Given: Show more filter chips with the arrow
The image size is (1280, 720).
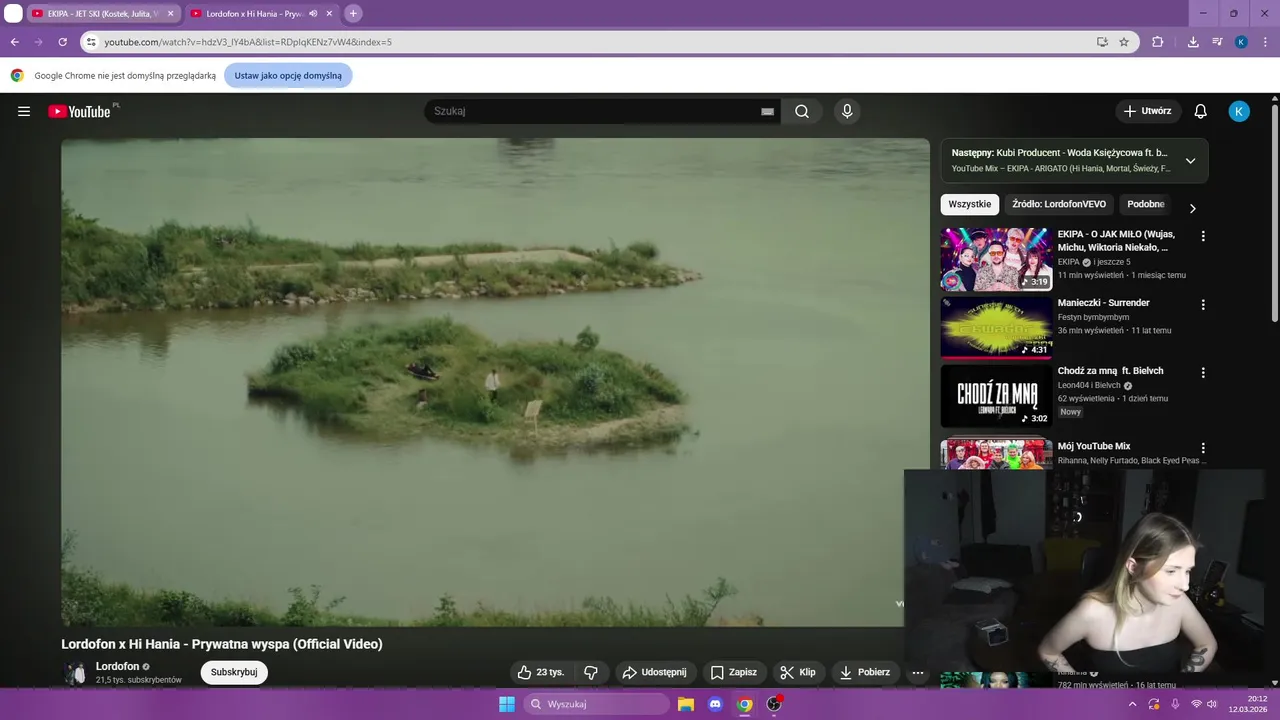Looking at the screenshot, I should (1192, 208).
